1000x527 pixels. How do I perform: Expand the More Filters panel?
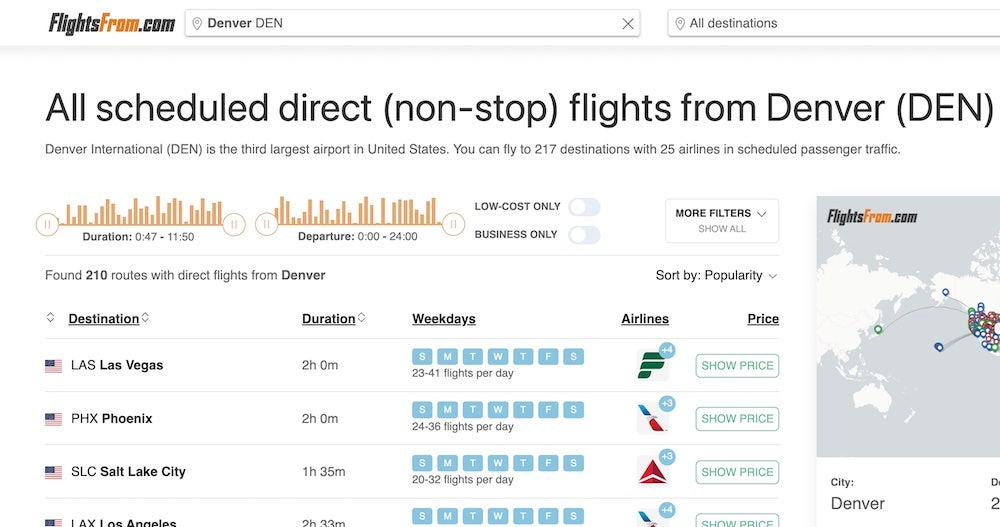[721, 220]
